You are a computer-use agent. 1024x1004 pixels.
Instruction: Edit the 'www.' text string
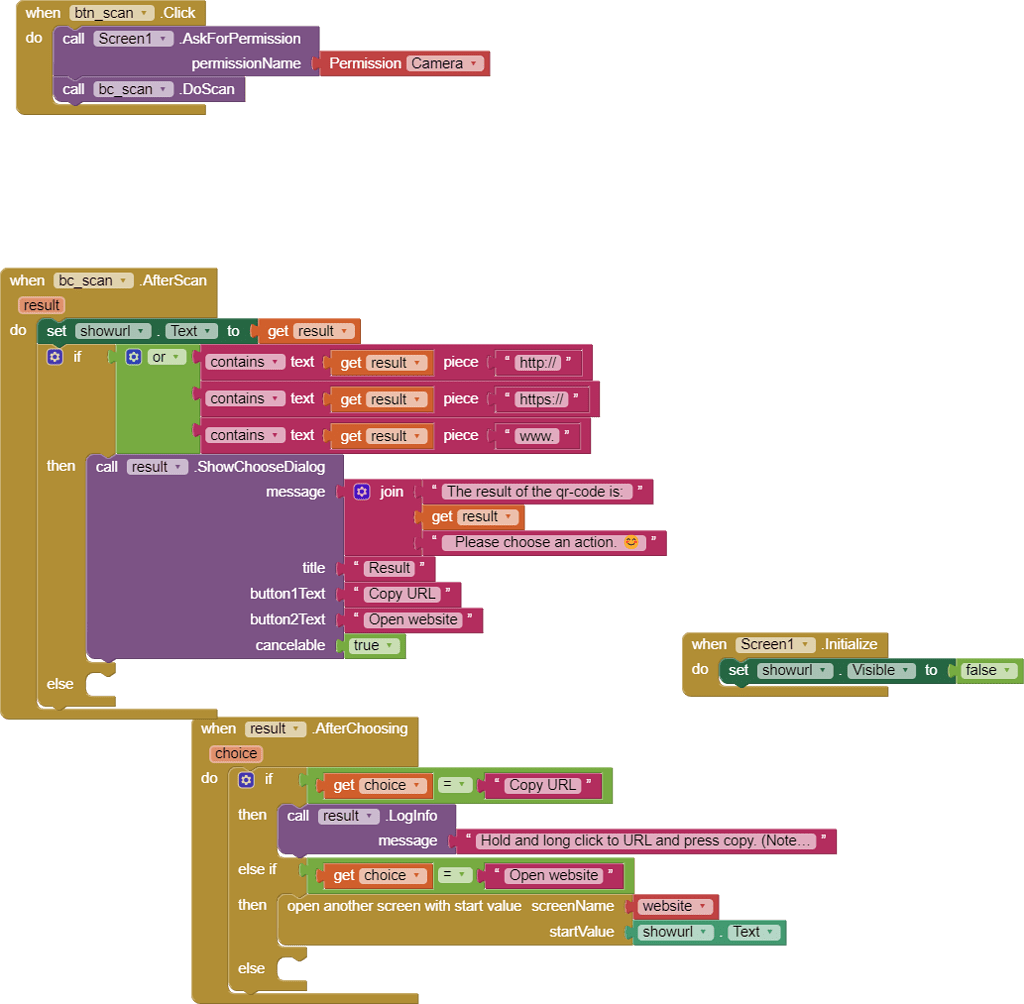tap(538, 436)
